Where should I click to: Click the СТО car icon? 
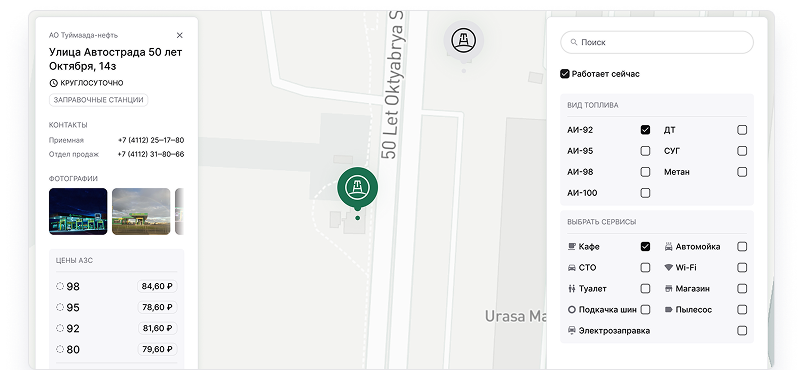coord(572,268)
